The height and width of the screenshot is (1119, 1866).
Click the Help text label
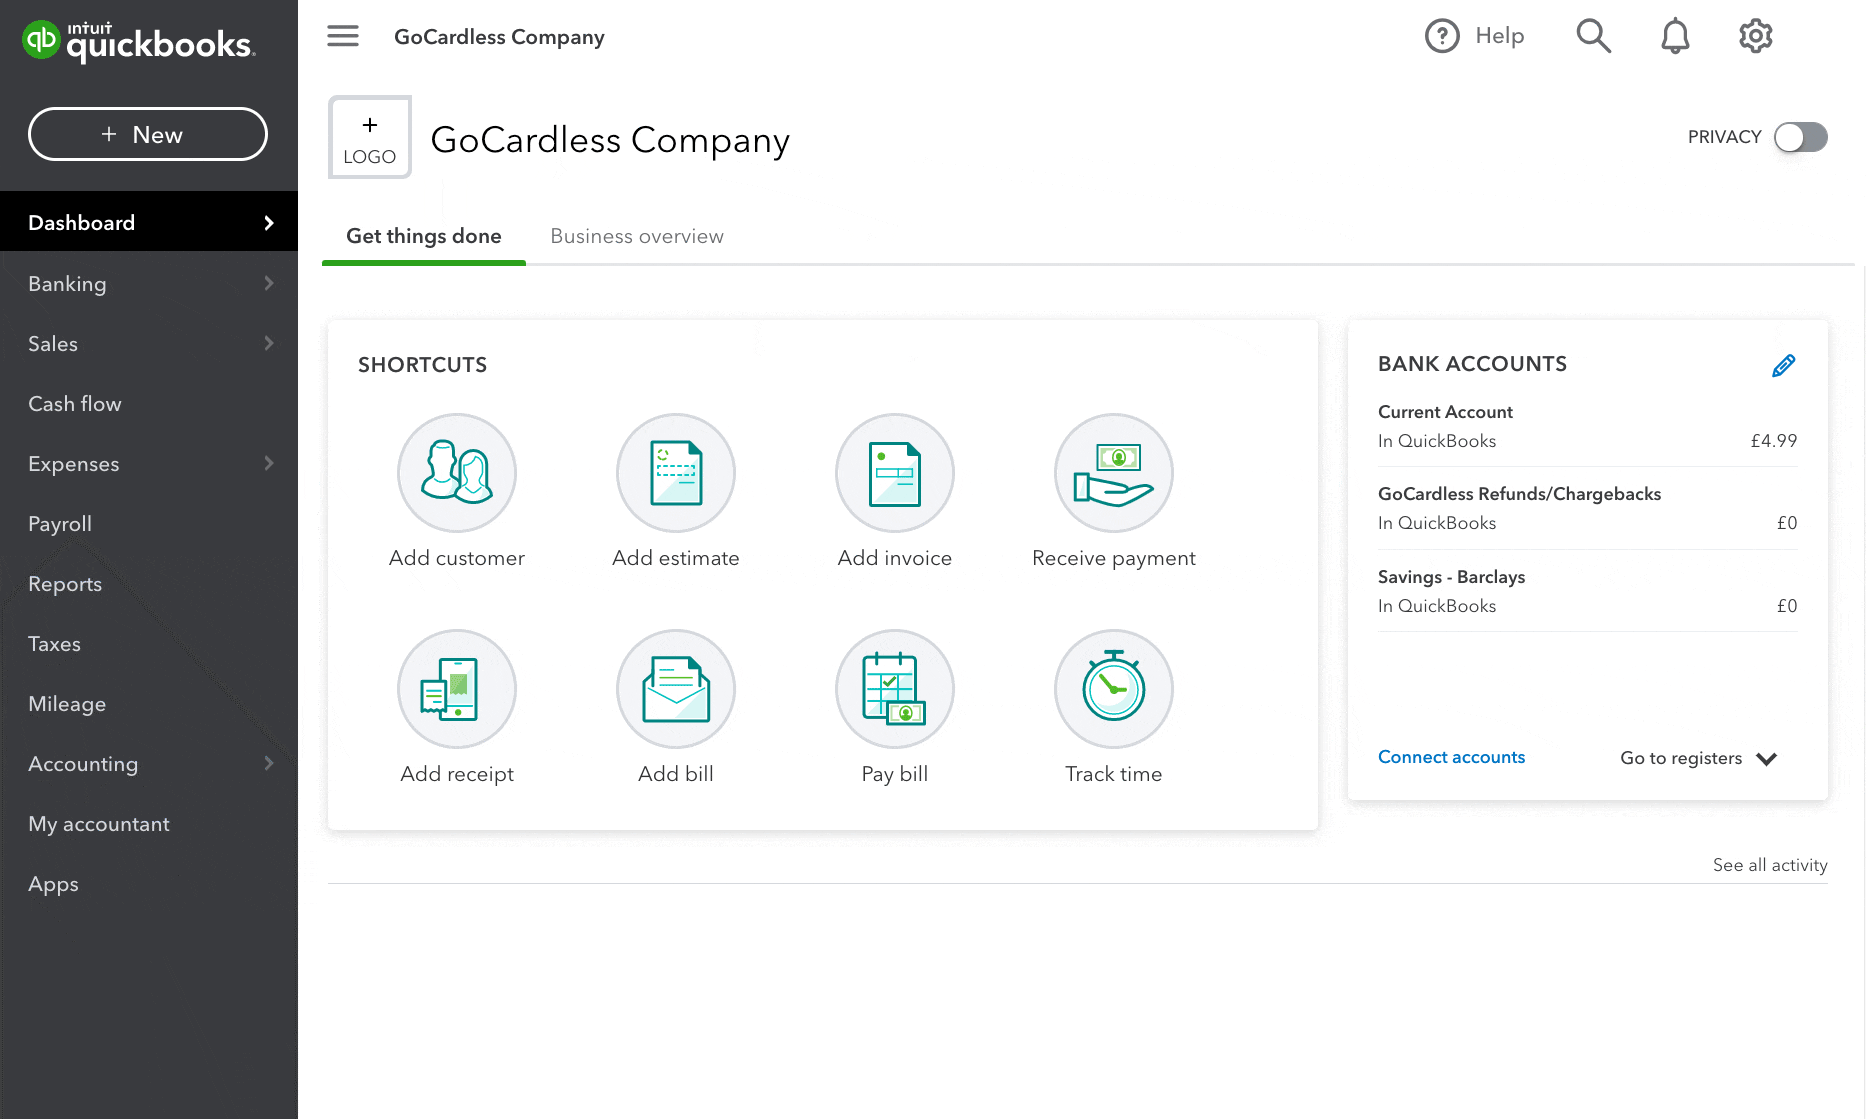(x=1499, y=36)
